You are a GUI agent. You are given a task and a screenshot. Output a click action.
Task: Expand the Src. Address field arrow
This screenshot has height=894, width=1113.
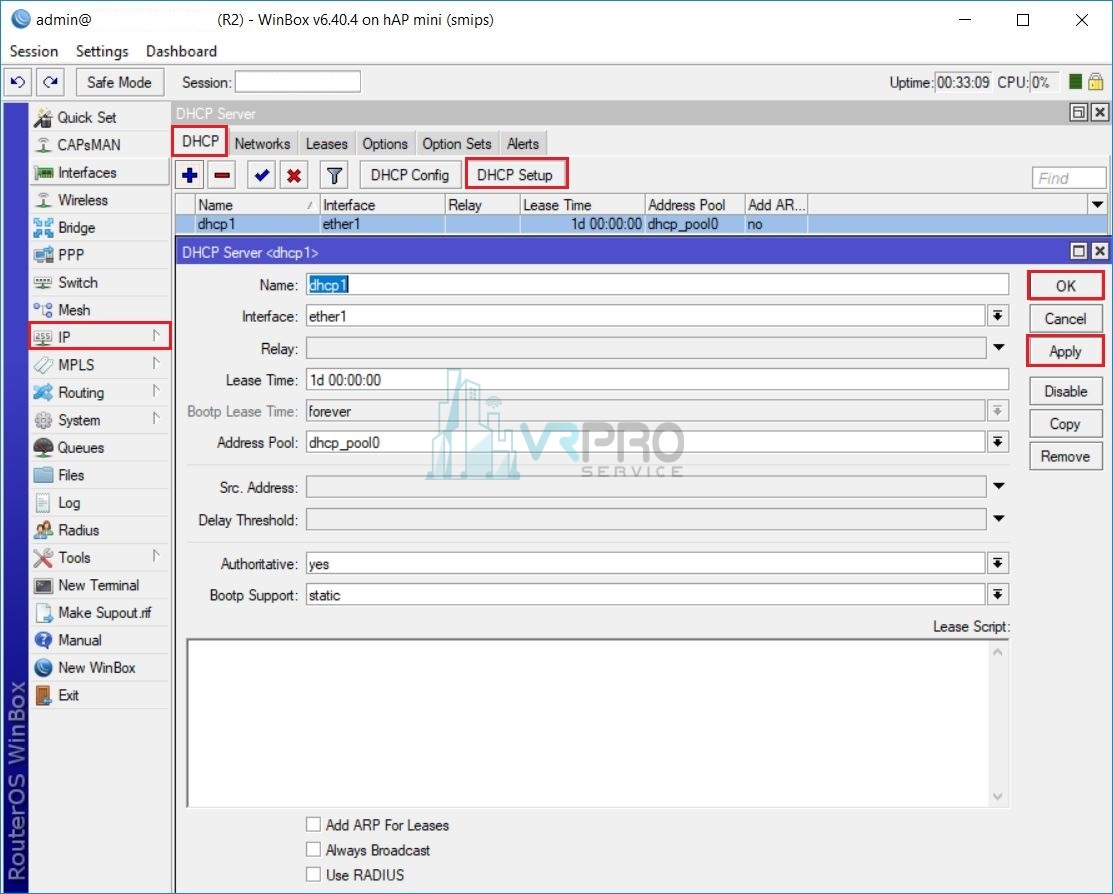tap(998, 486)
